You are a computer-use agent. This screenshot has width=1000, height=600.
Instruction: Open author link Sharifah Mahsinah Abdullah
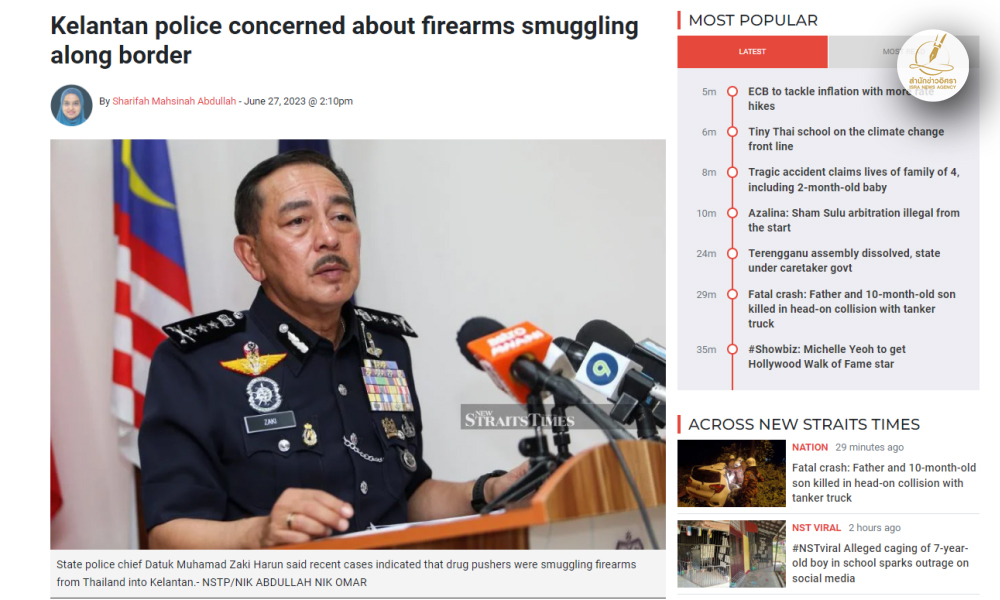pyautogui.click(x=174, y=101)
